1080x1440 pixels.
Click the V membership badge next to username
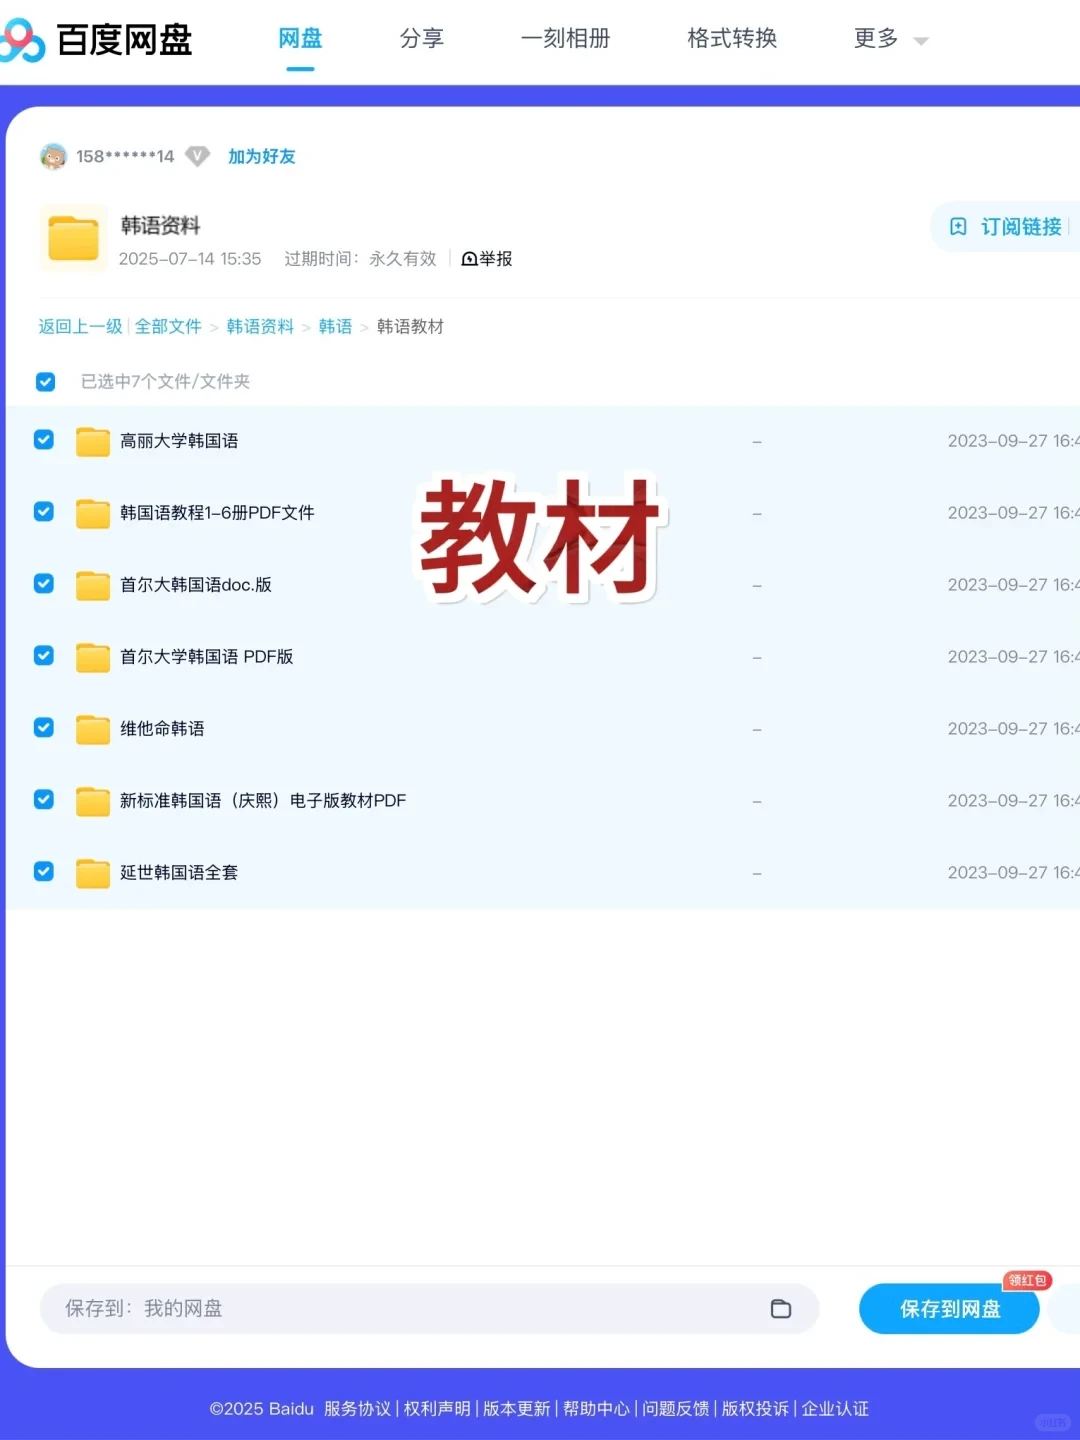coord(197,156)
